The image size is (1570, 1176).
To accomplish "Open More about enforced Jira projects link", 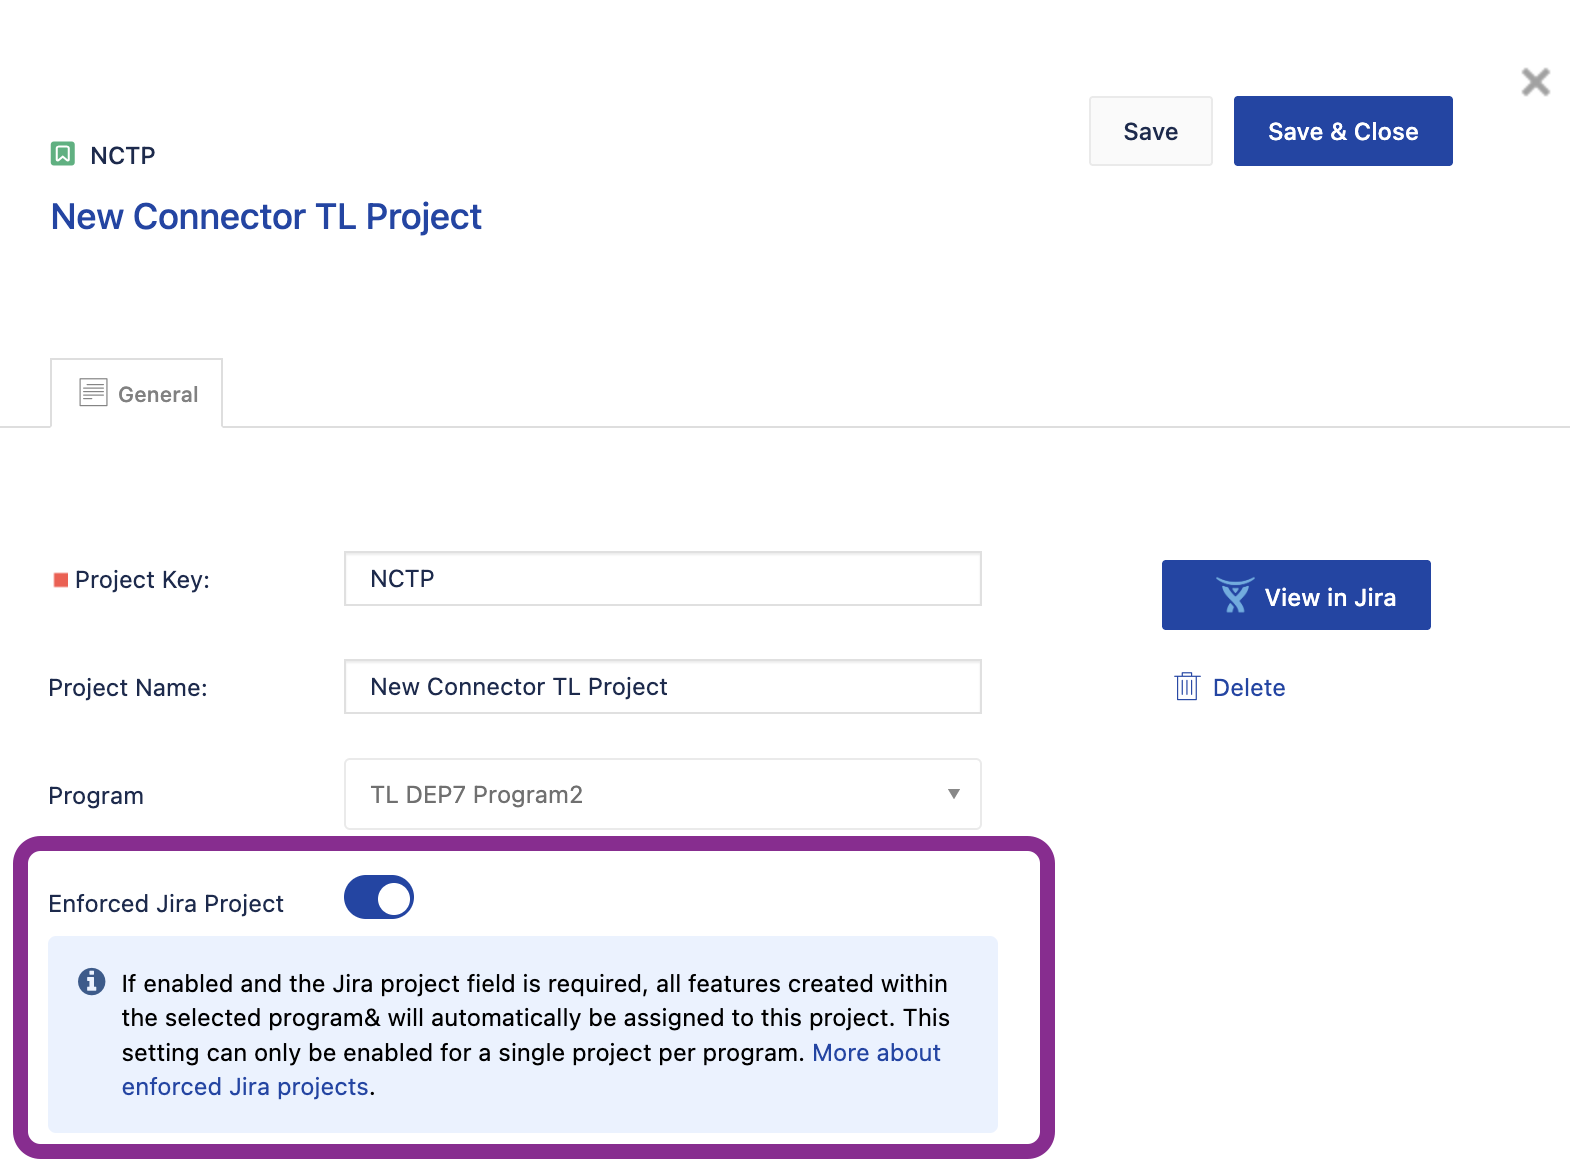I will [875, 1053].
